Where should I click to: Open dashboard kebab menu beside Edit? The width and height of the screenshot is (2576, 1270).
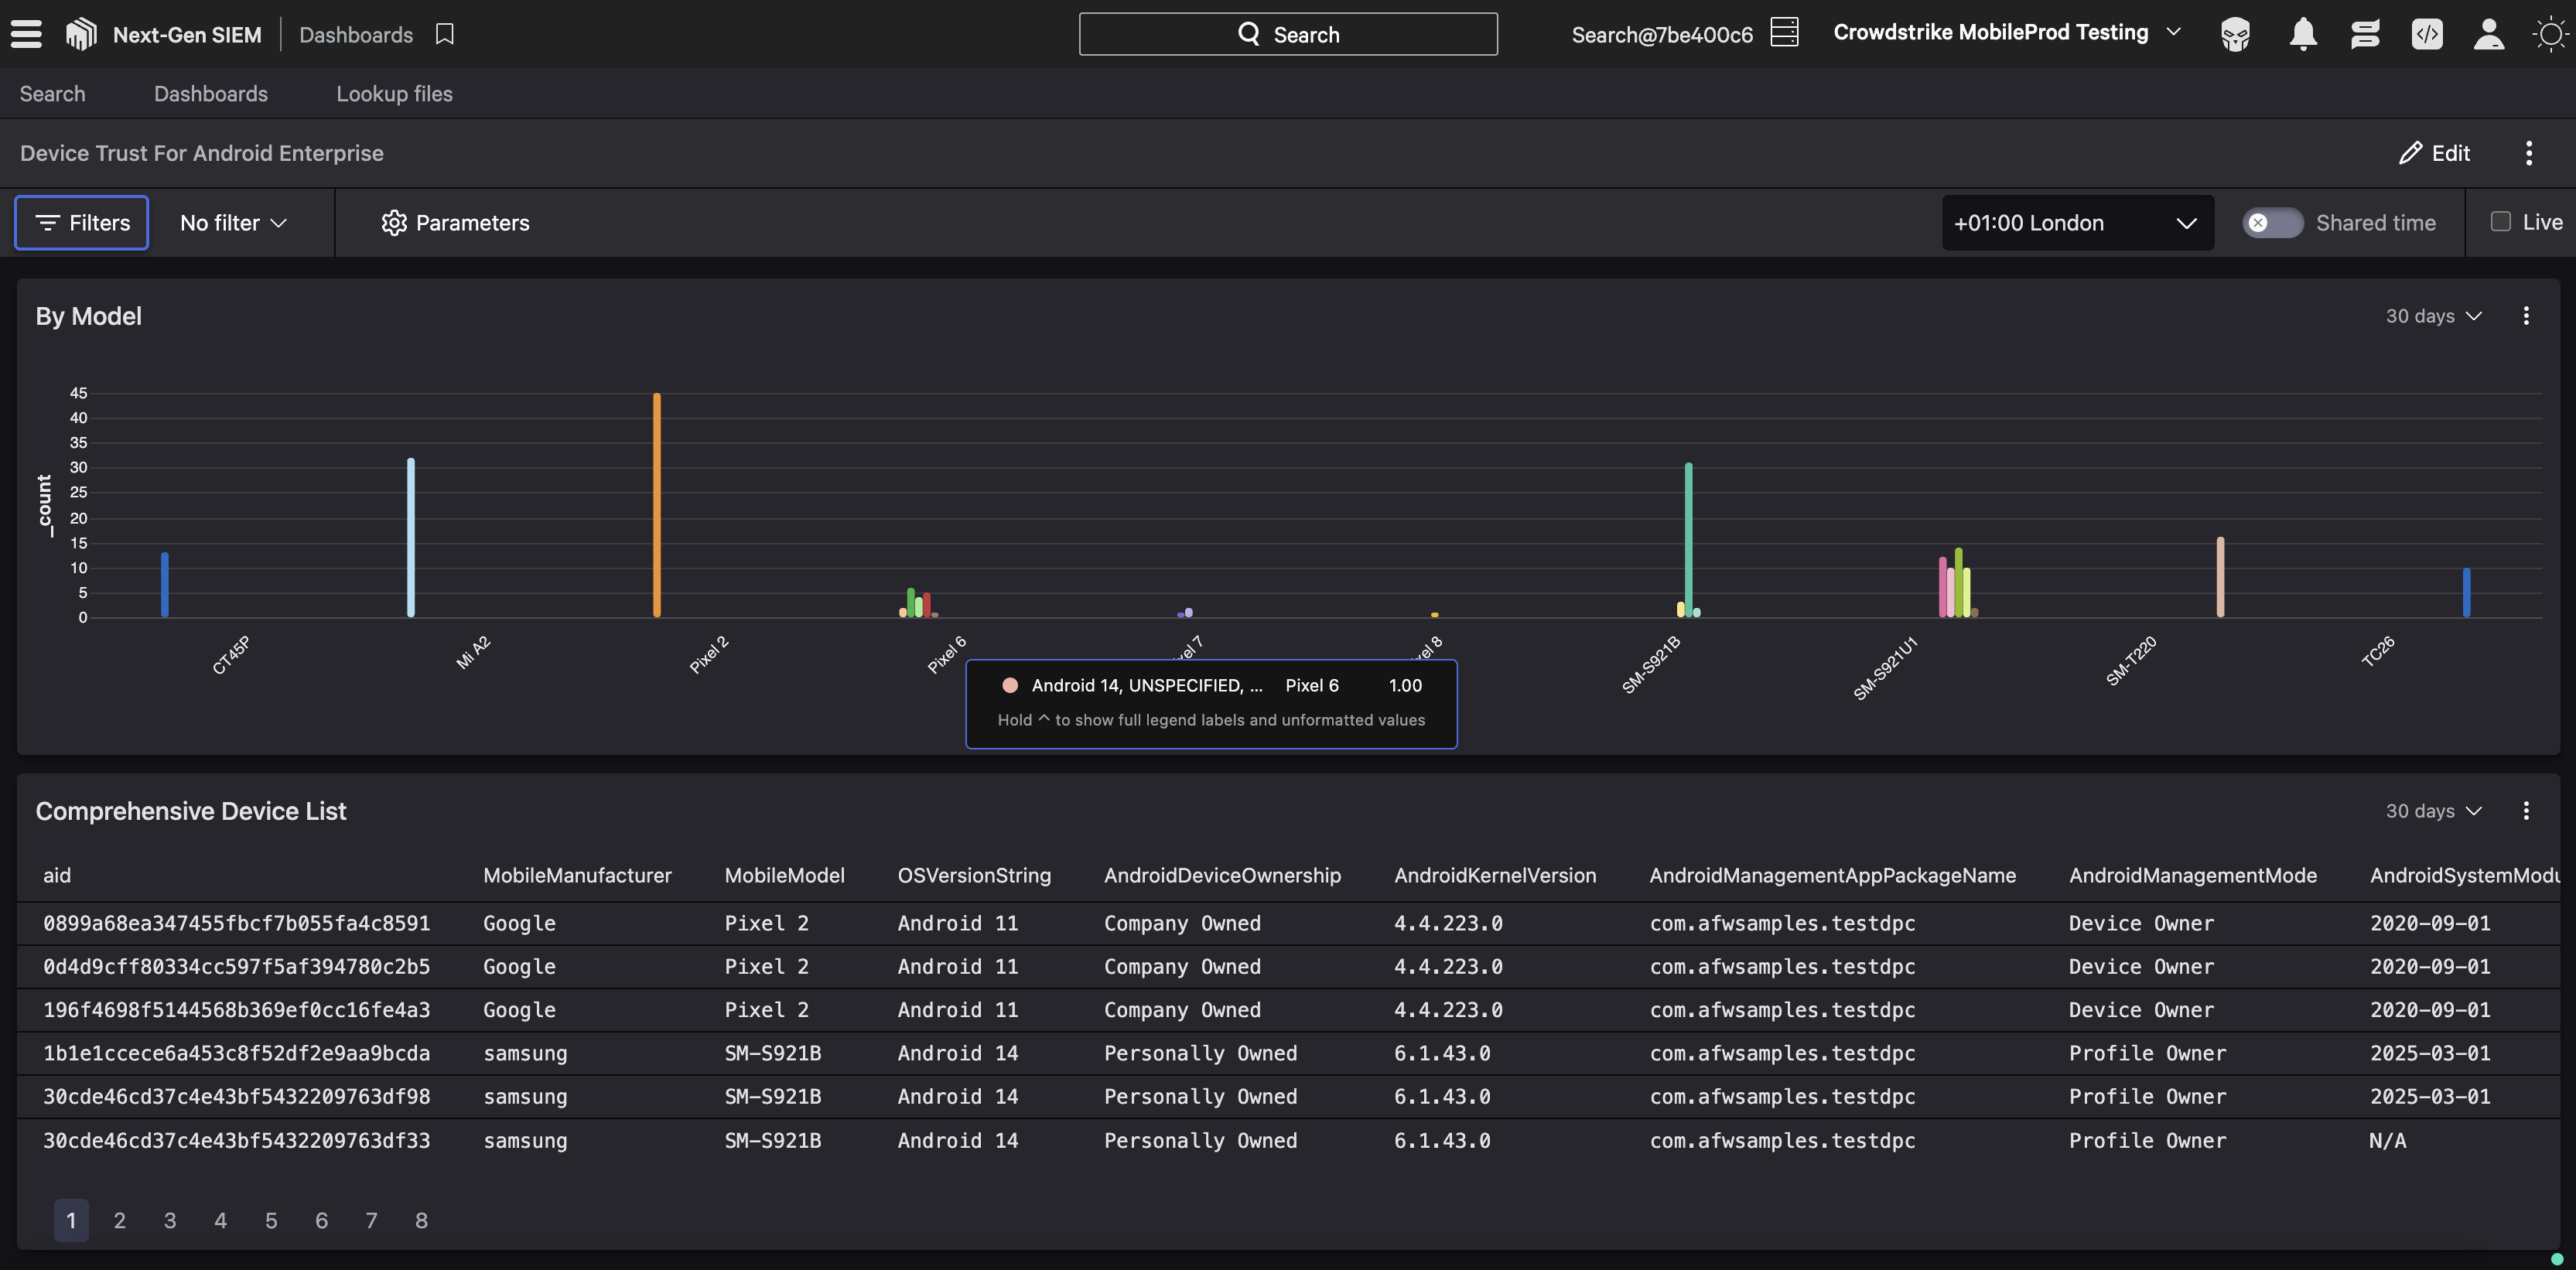[x=2529, y=153]
